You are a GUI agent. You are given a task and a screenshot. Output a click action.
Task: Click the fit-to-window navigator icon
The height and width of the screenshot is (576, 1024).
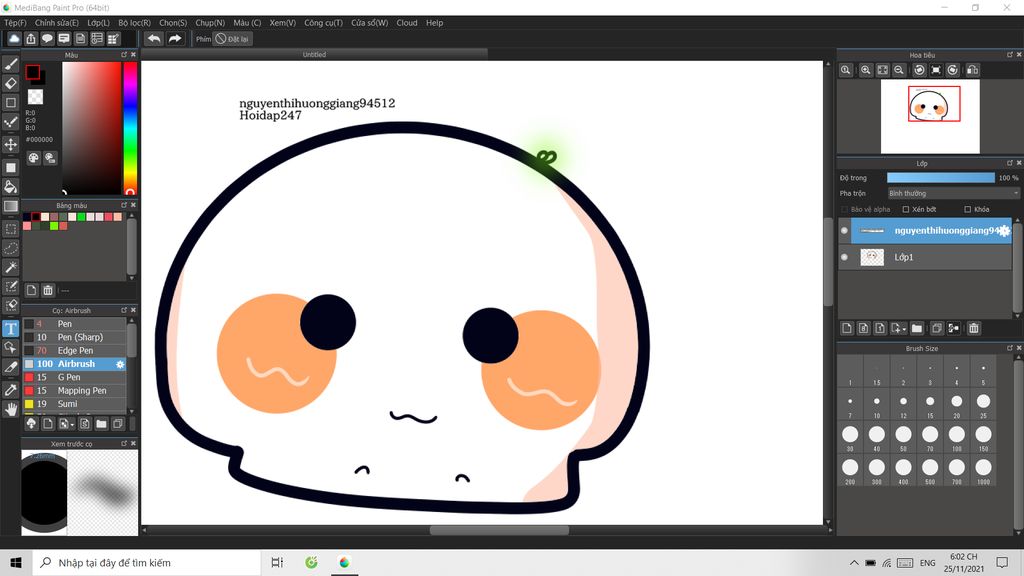pos(882,70)
